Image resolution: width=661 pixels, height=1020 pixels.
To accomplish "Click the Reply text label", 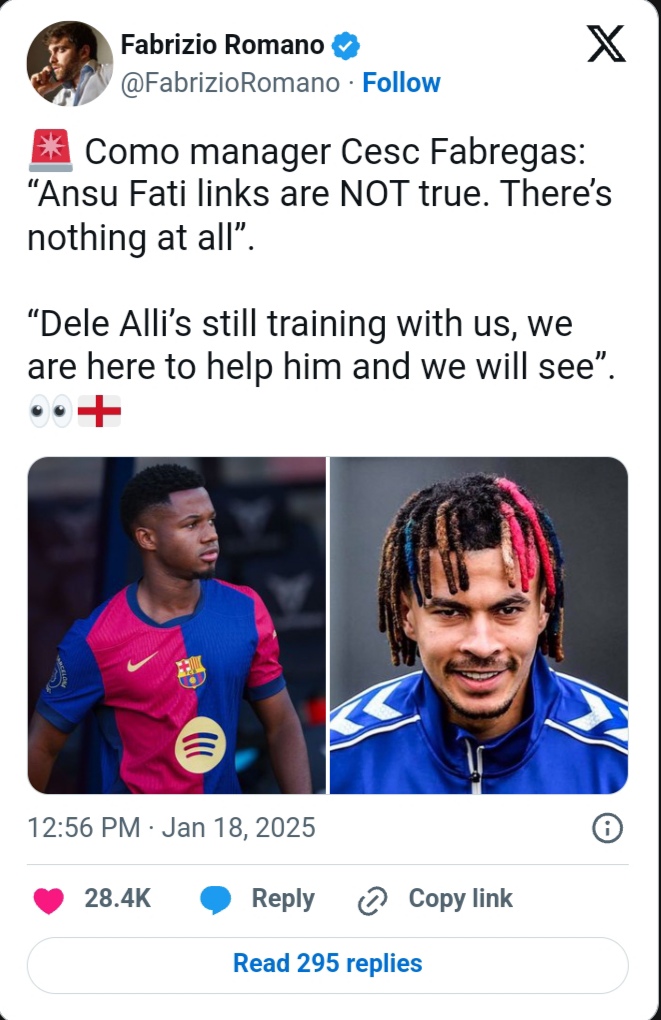I will click(x=283, y=899).
